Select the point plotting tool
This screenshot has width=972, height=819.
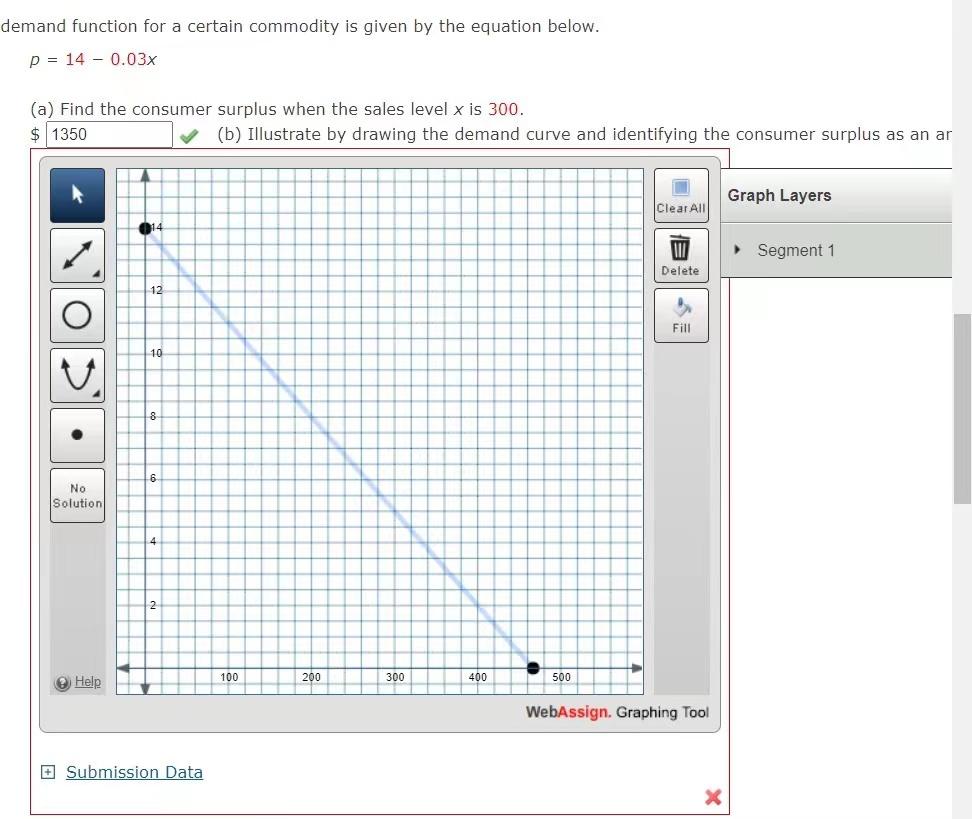click(x=77, y=435)
